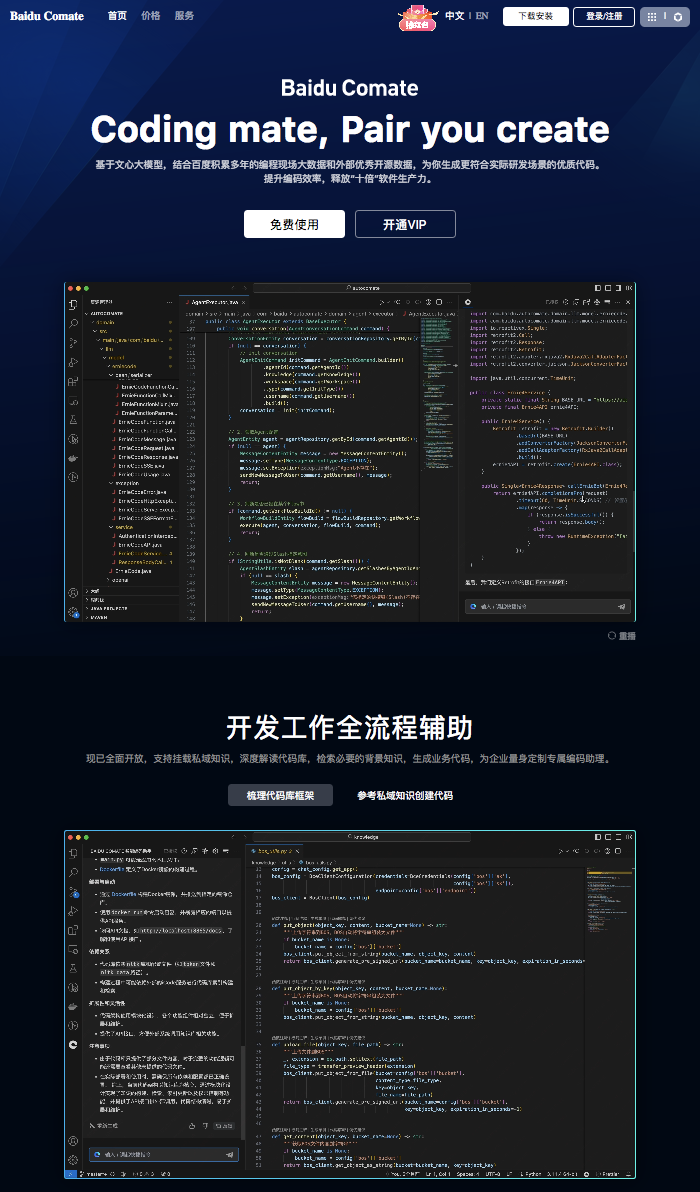Click Testing flask icon in second demo
Viewport: 700px width, 1192px height.
click(74, 968)
